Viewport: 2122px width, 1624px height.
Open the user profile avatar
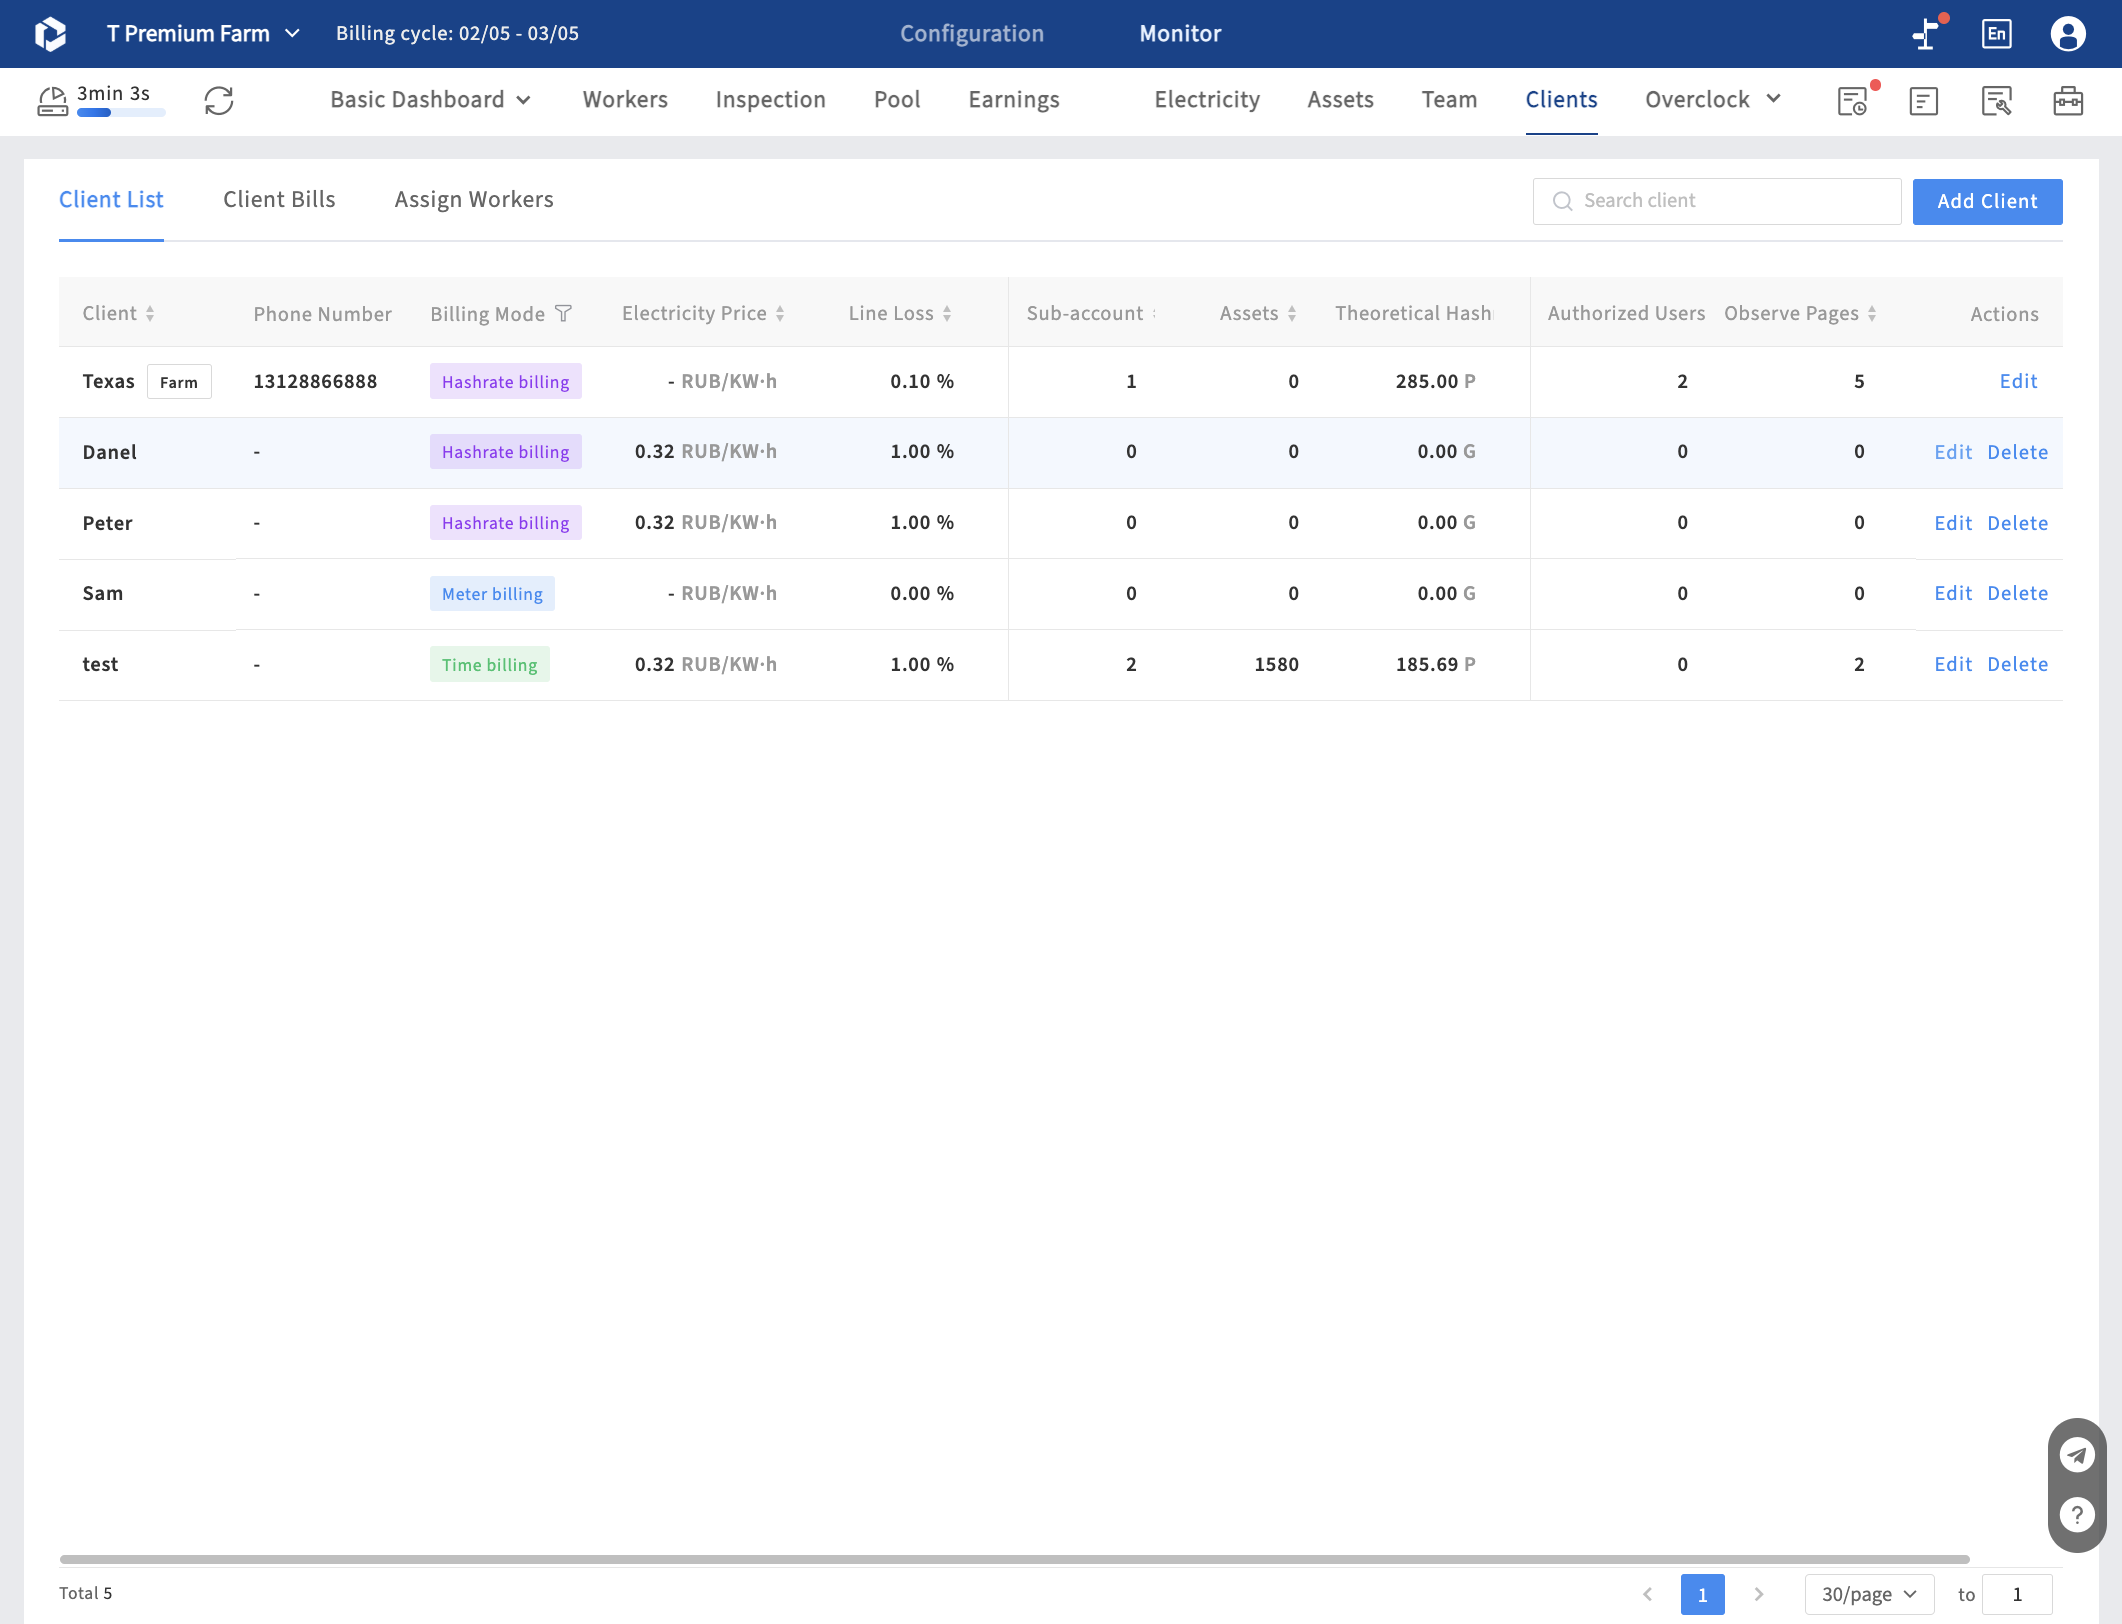tap(2068, 34)
